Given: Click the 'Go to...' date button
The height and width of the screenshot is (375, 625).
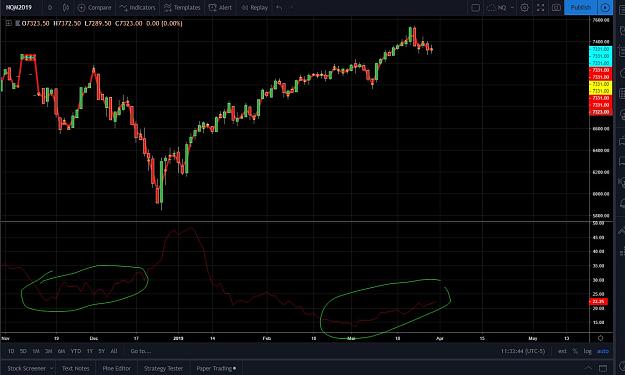Looking at the screenshot, I should click(x=140, y=351).
